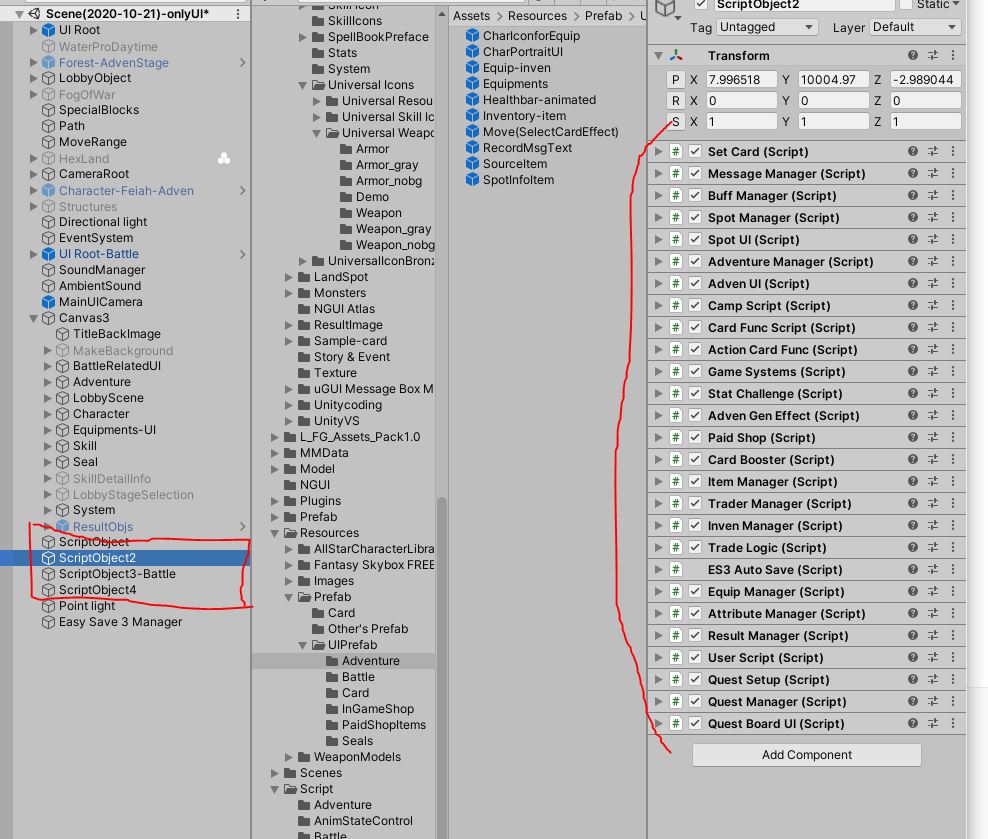The image size is (988, 839).
Task: Click the cube icon beside ScriptObject2 header
Action: click(666, 9)
